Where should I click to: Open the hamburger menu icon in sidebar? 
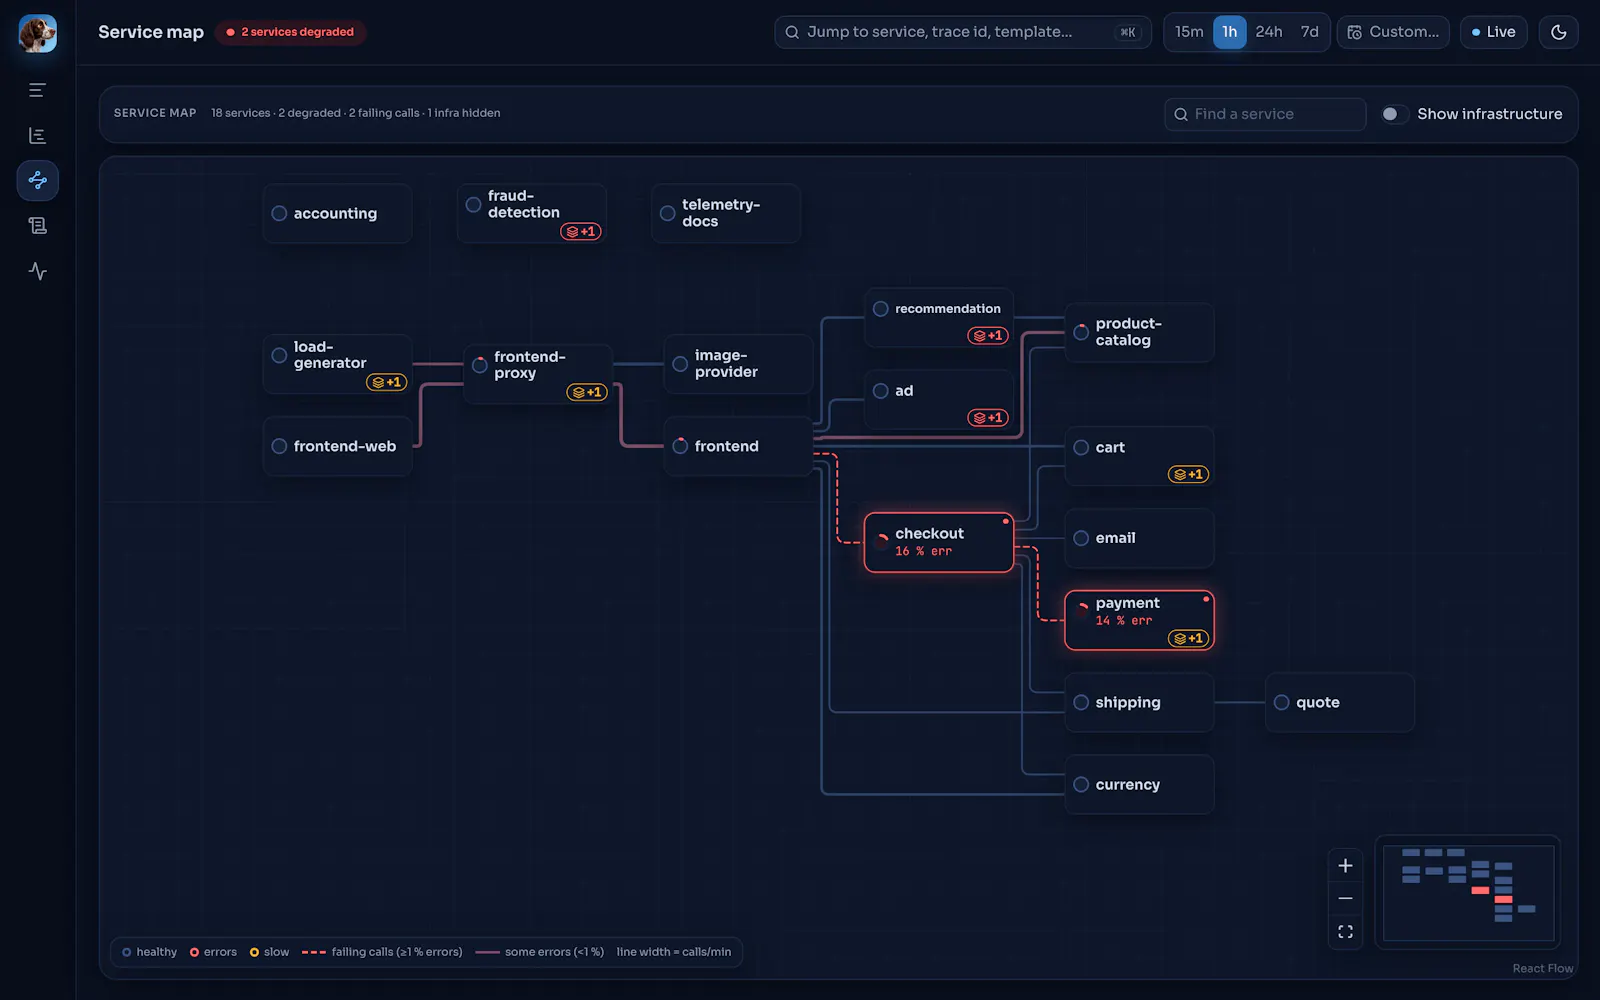click(x=37, y=90)
